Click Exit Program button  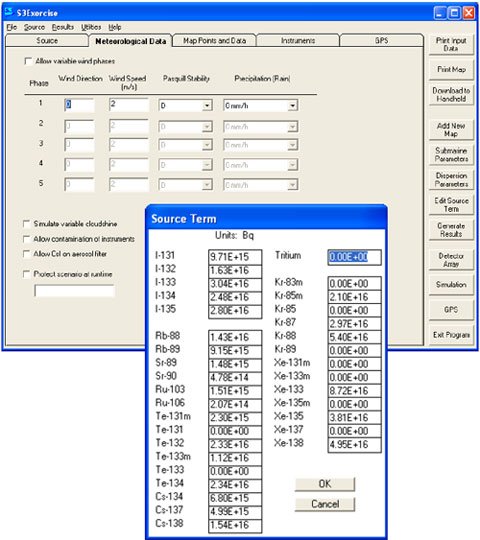click(451, 335)
